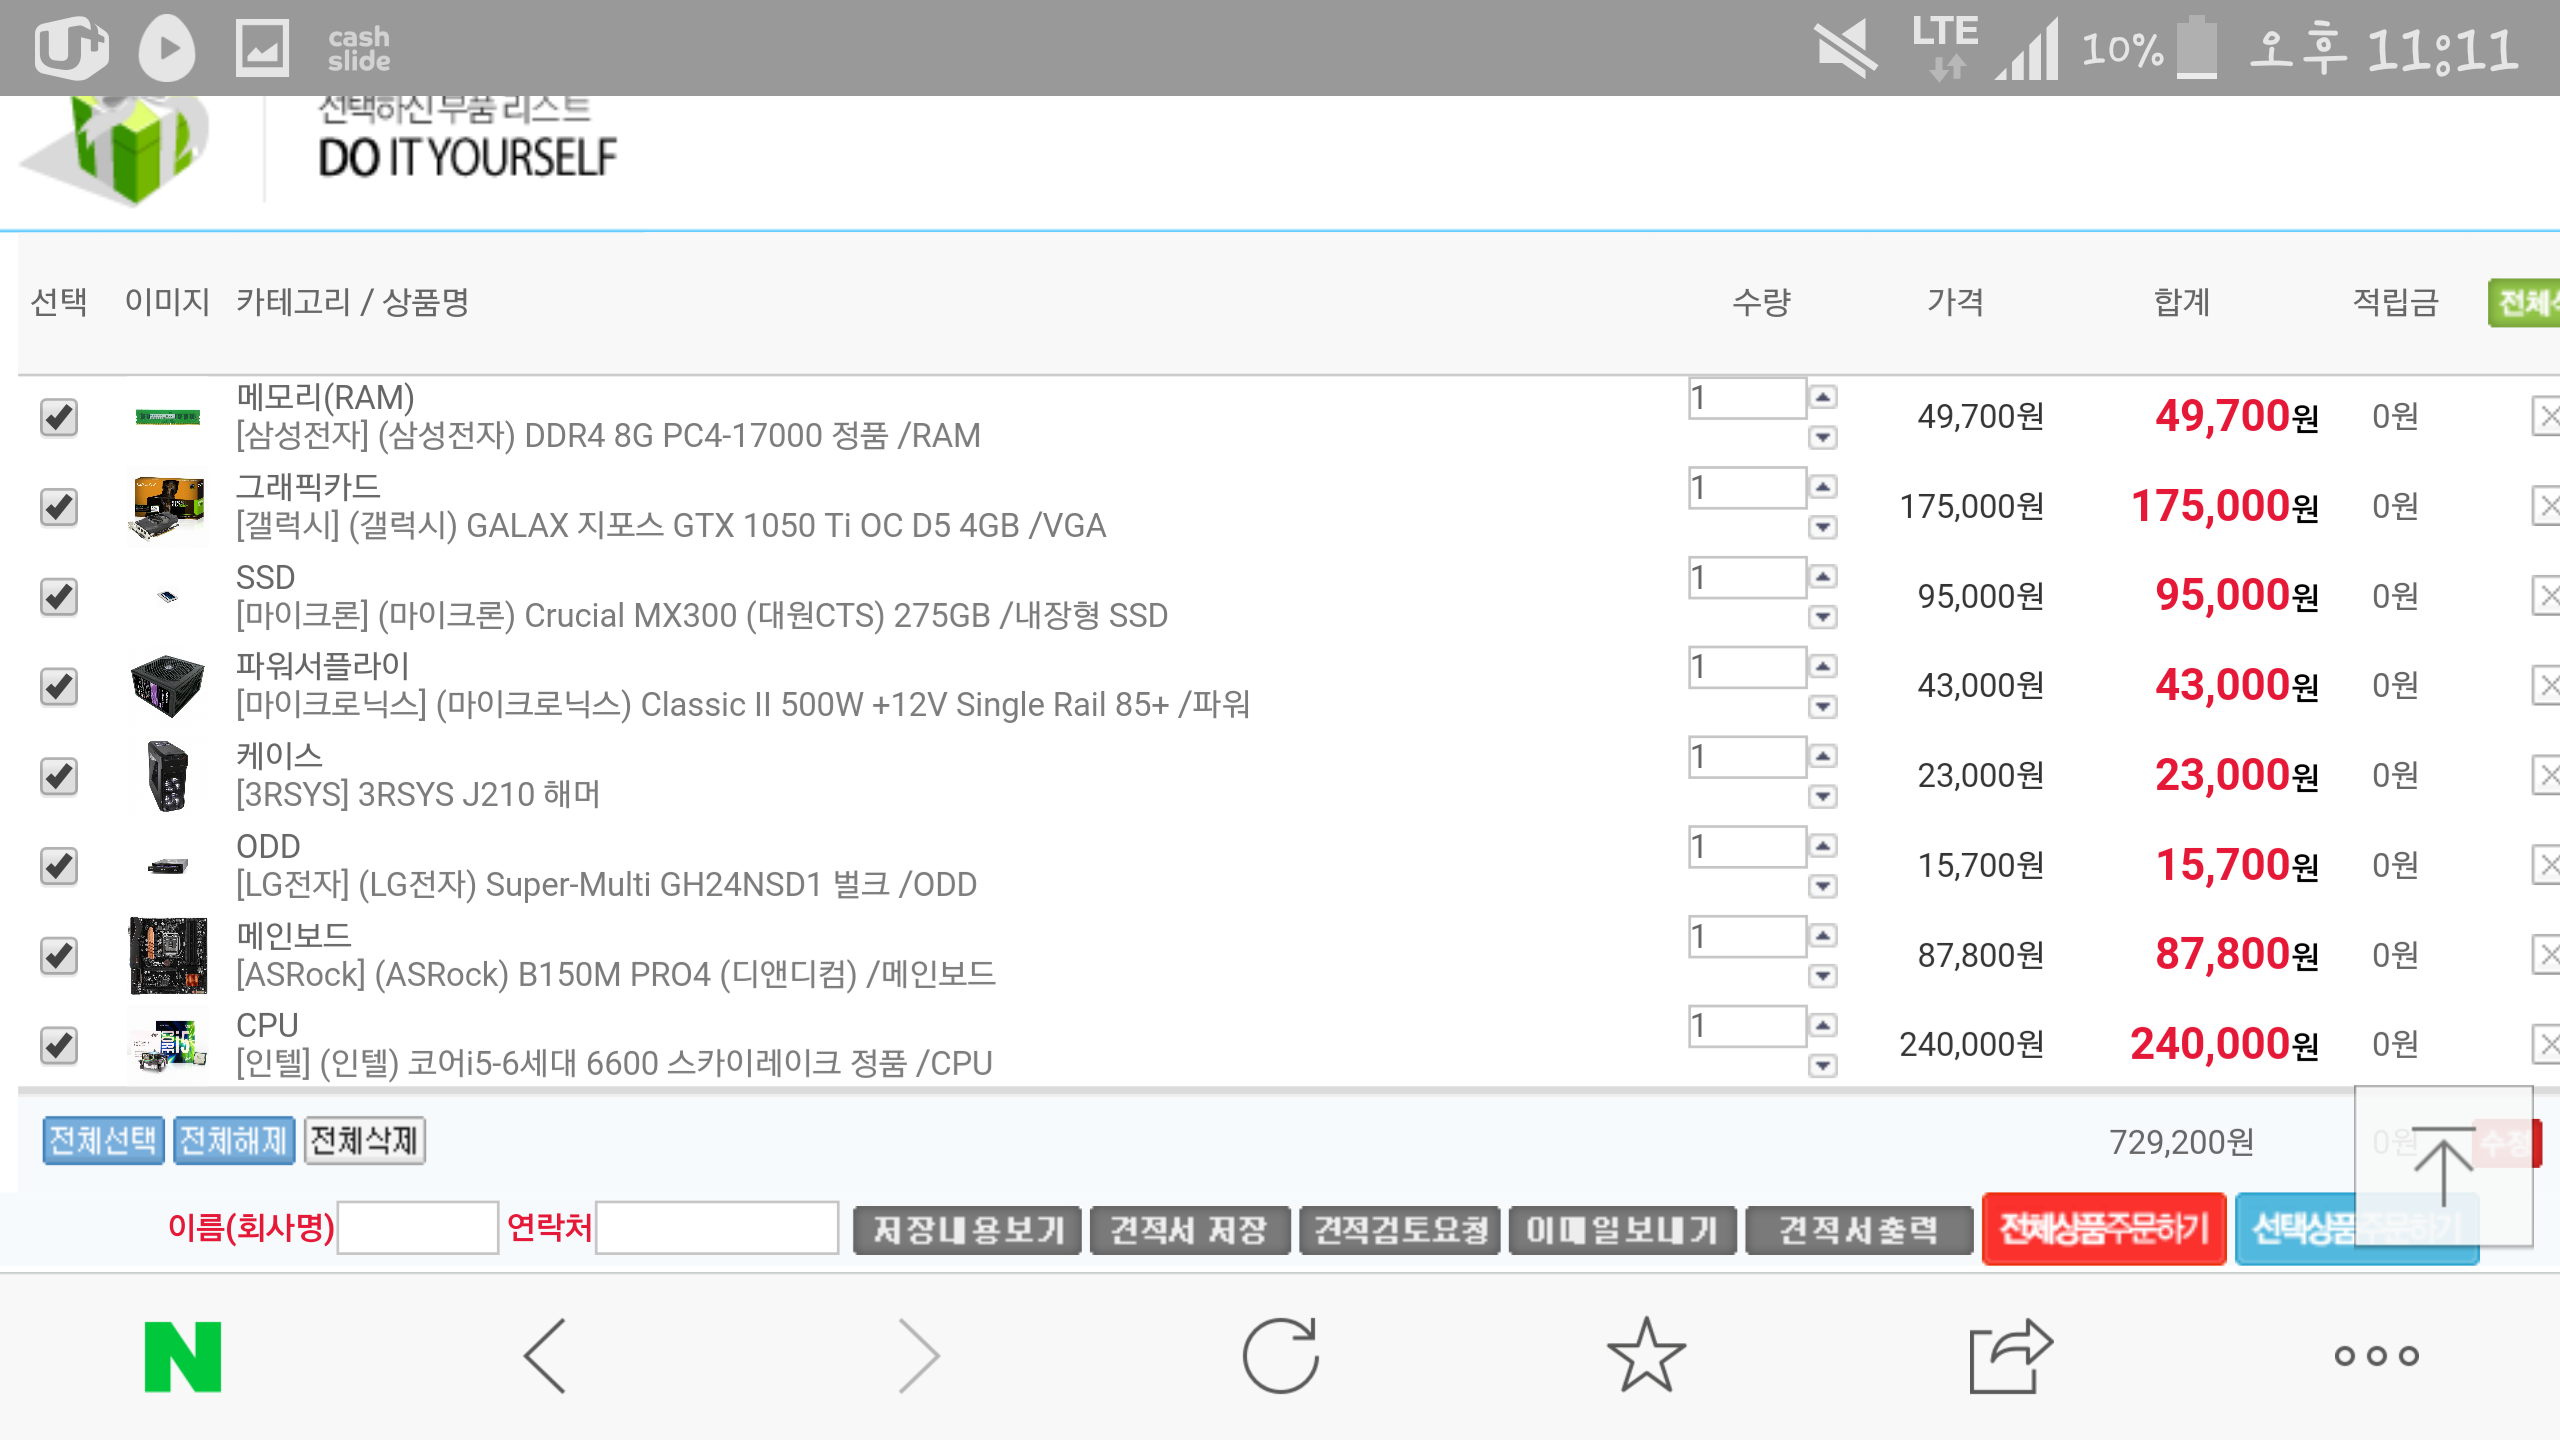Image resolution: width=2560 pixels, height=1440 pixels.
Task: Open the three-dot more menu
Action: pos(2376,1356)
